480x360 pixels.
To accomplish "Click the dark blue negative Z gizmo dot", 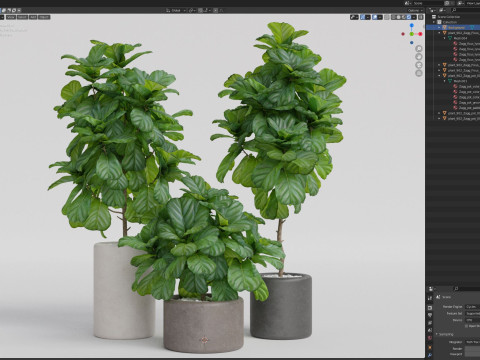I will pos(412,43).
